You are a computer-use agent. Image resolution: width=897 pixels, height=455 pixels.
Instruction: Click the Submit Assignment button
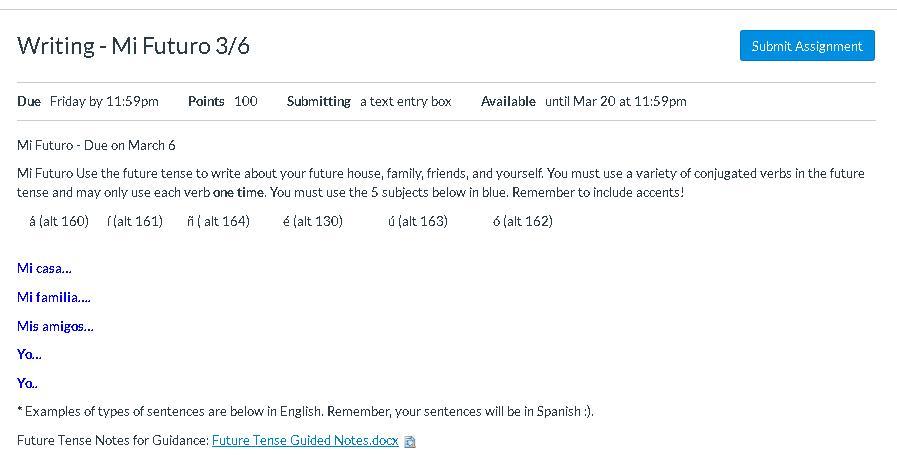807,46
